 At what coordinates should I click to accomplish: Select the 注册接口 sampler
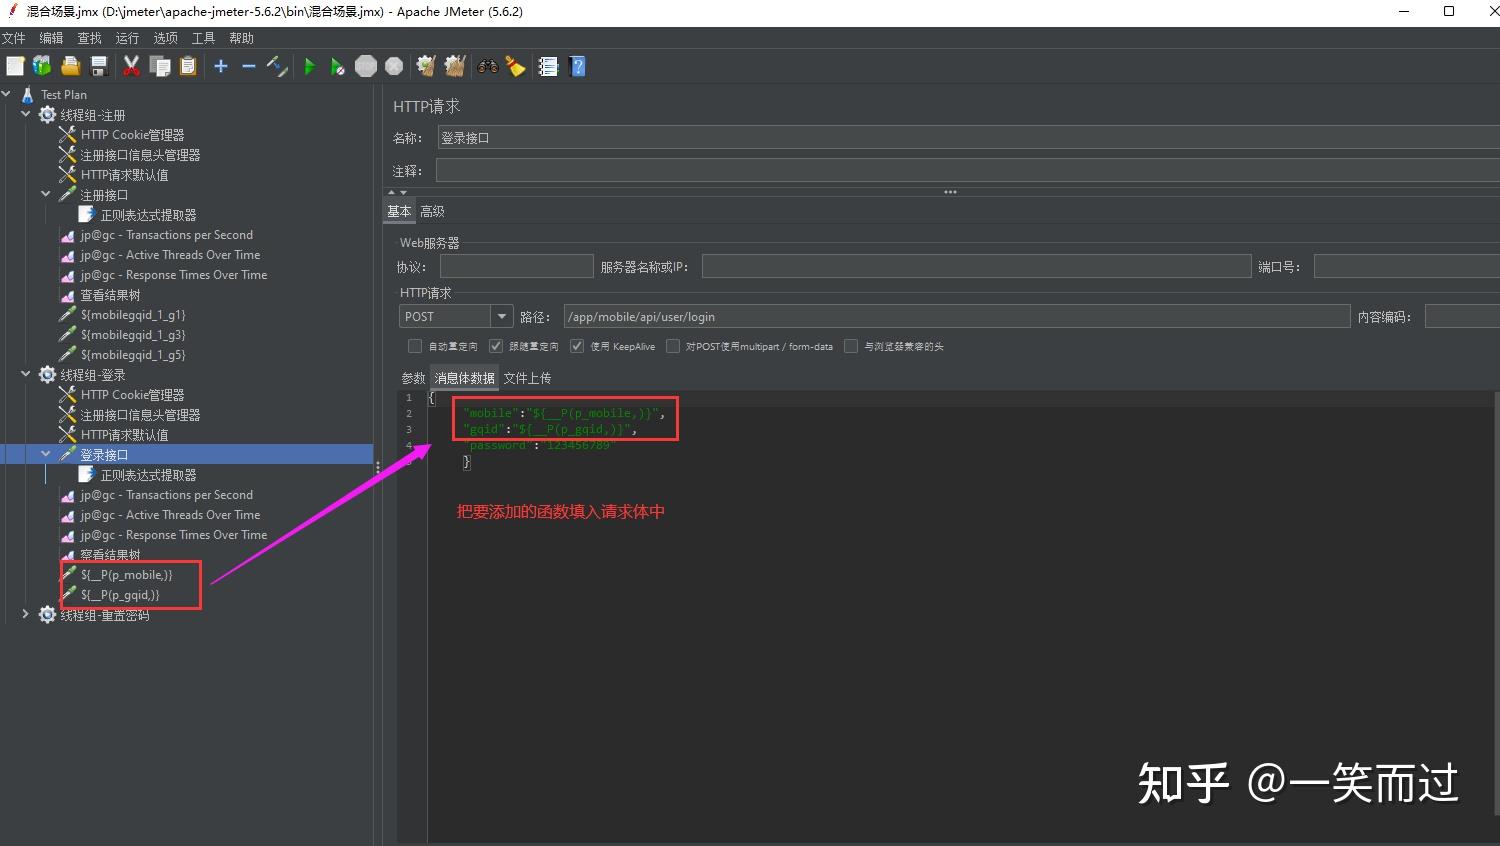[104, 195]
